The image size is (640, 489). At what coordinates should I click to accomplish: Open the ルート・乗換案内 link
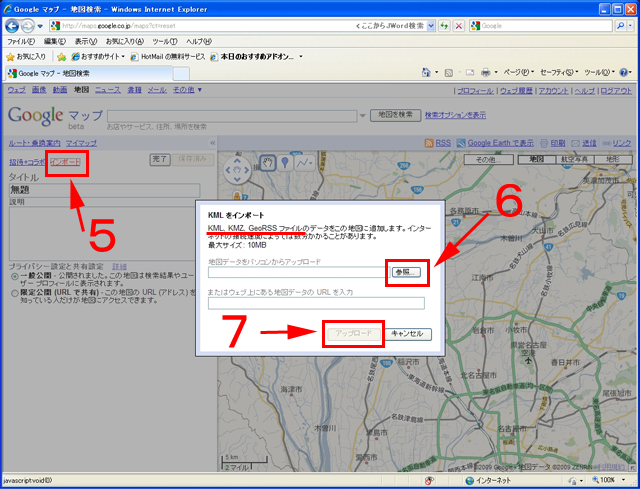[x=35, y=143]
